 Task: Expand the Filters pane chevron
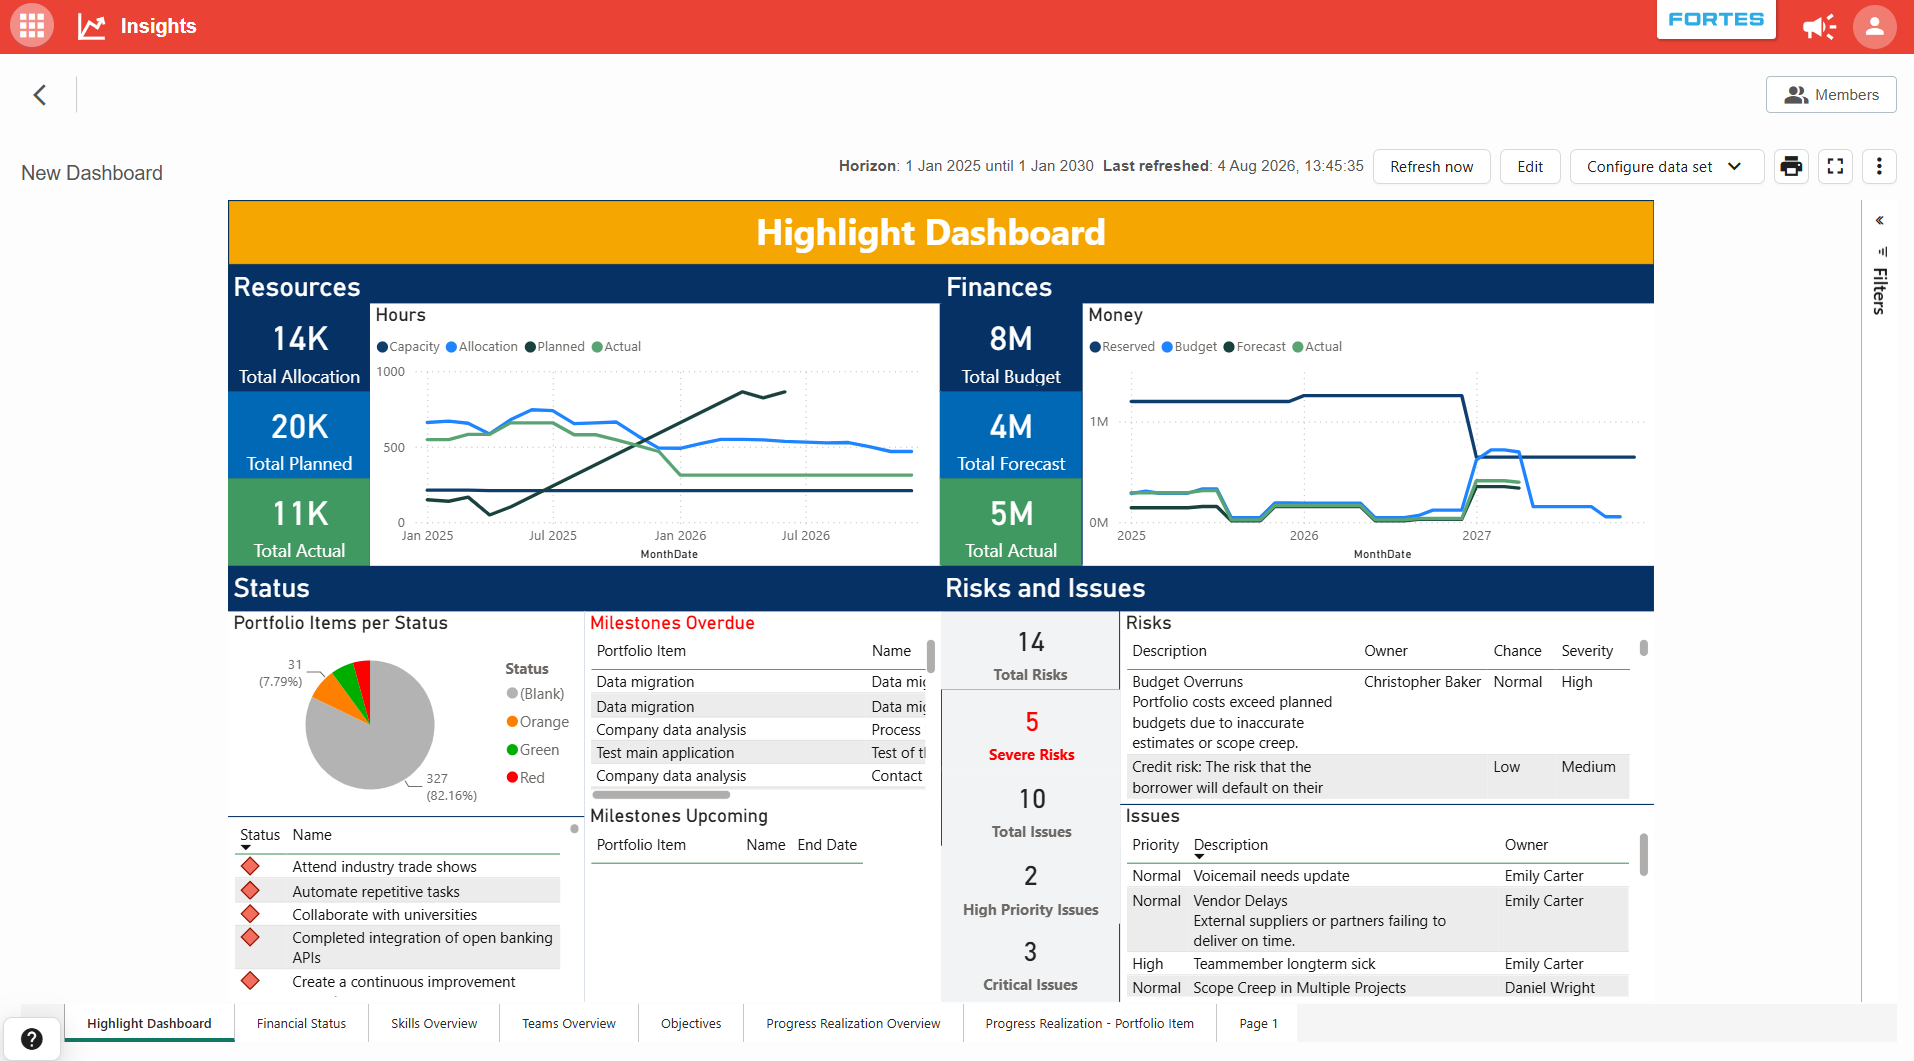1880,220
